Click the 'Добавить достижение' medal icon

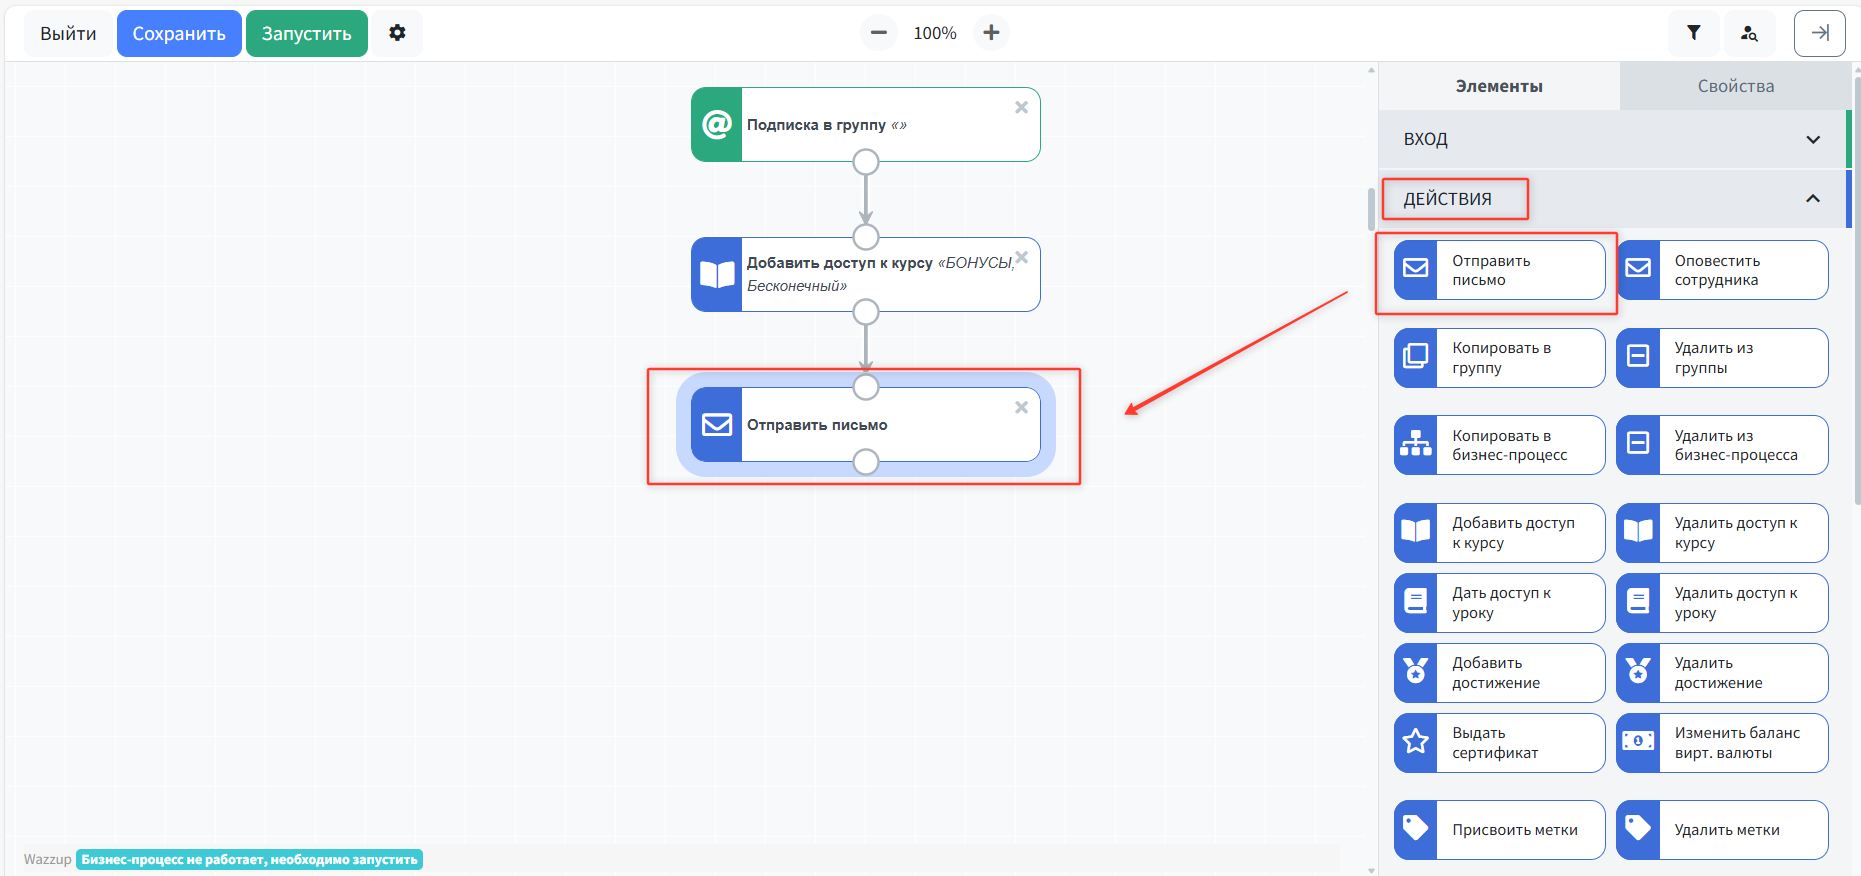pyautogui.click(x=1415, y=672)
